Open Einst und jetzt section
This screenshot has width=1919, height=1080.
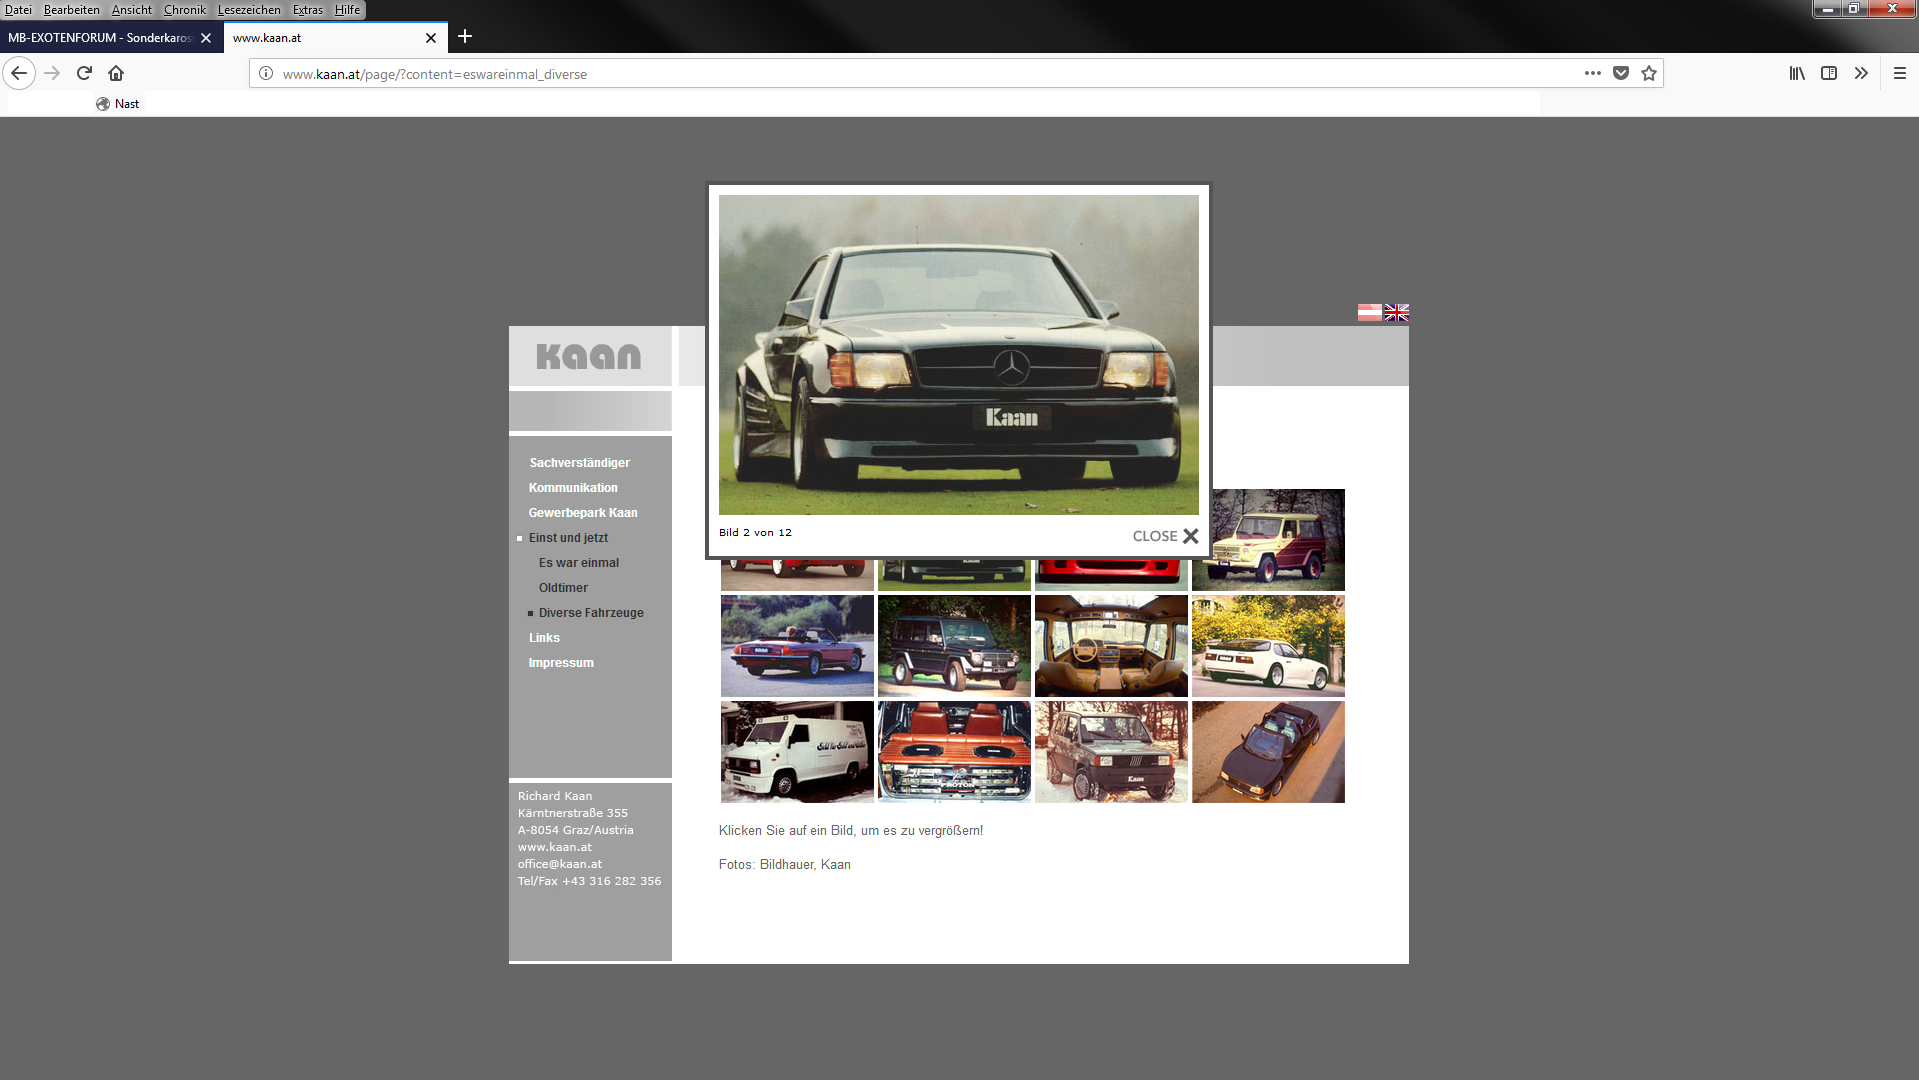(568, 538)
